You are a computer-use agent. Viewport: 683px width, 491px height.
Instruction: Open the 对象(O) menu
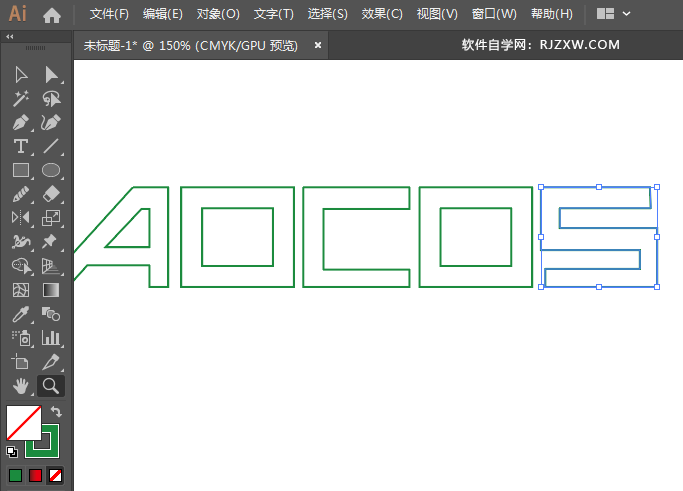(218, 14)
